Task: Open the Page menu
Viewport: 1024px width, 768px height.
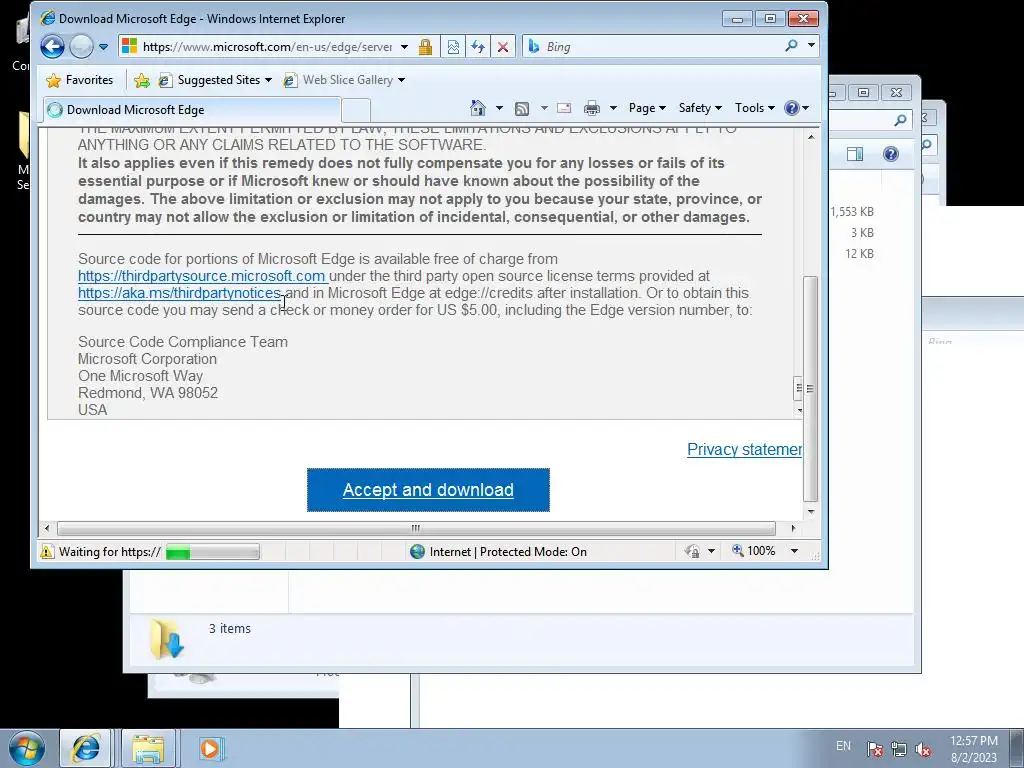Action: [647, 108]
